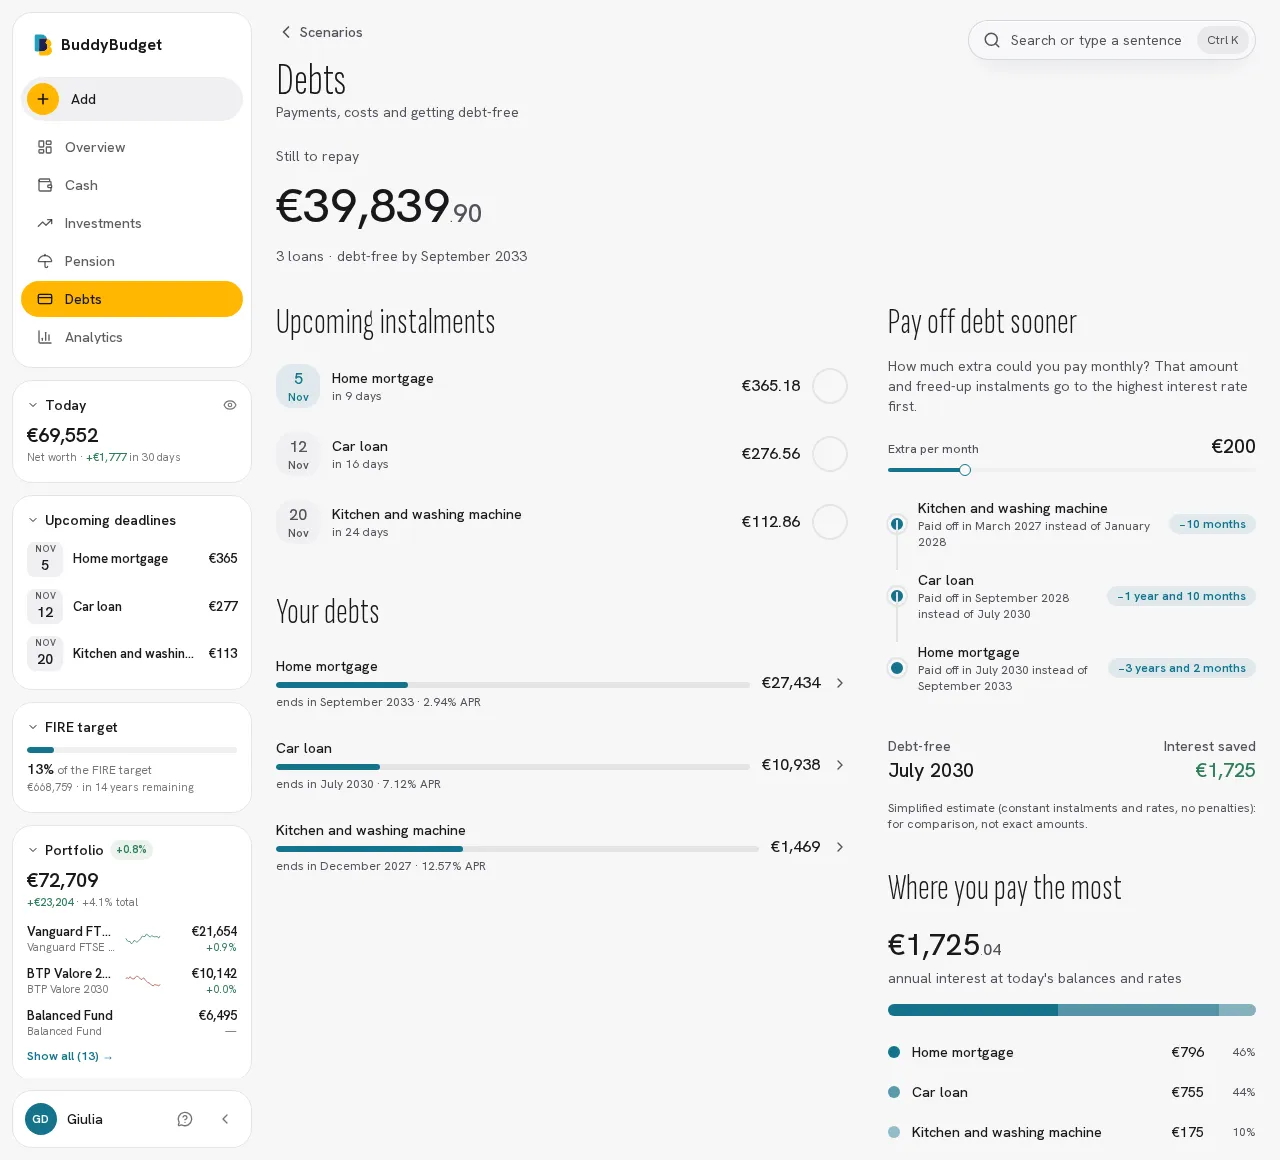Go to Cash section
The image size is (1280, 1160).
(132, 185)
